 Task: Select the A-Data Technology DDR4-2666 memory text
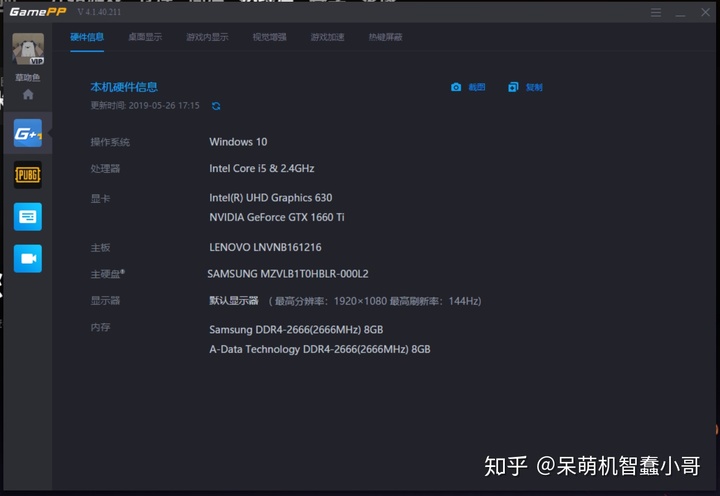coord(320,349)
